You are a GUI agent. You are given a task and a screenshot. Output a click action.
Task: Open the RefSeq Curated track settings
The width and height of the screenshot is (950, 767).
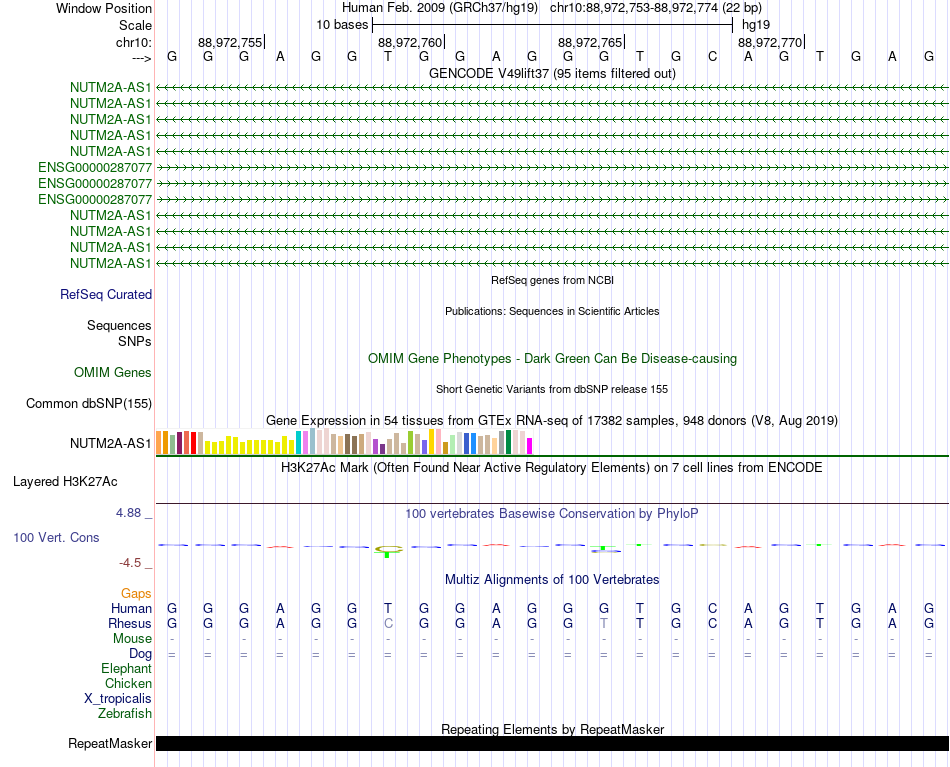(105, 294)
